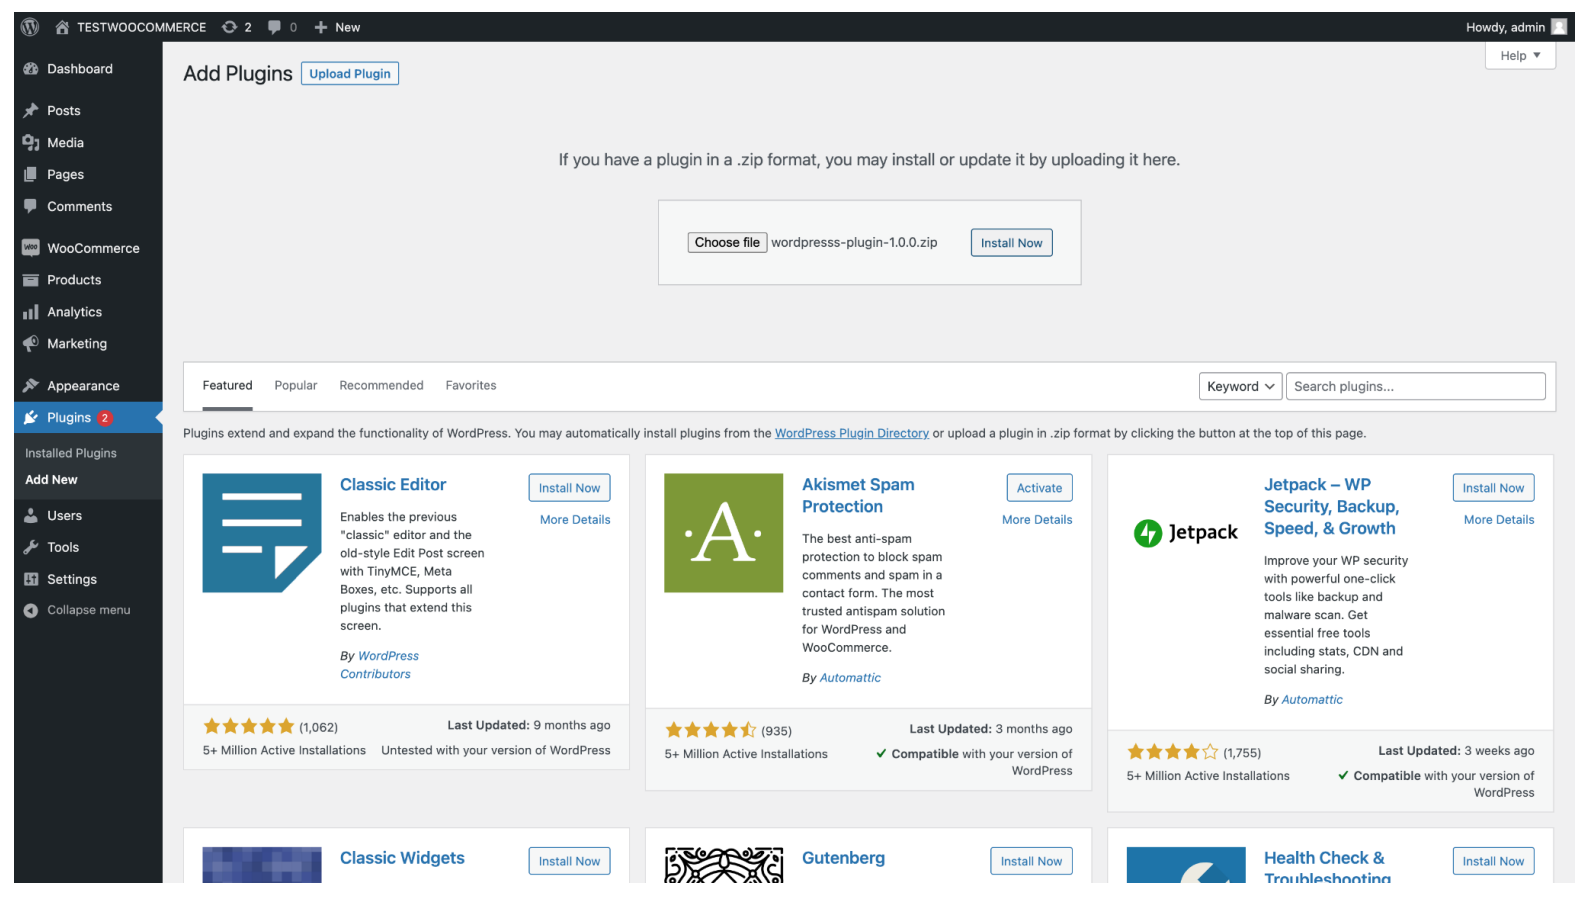Click the updates refresh icon showing 2
Viewport: 1578px width, 904px height.
point(230,27)
